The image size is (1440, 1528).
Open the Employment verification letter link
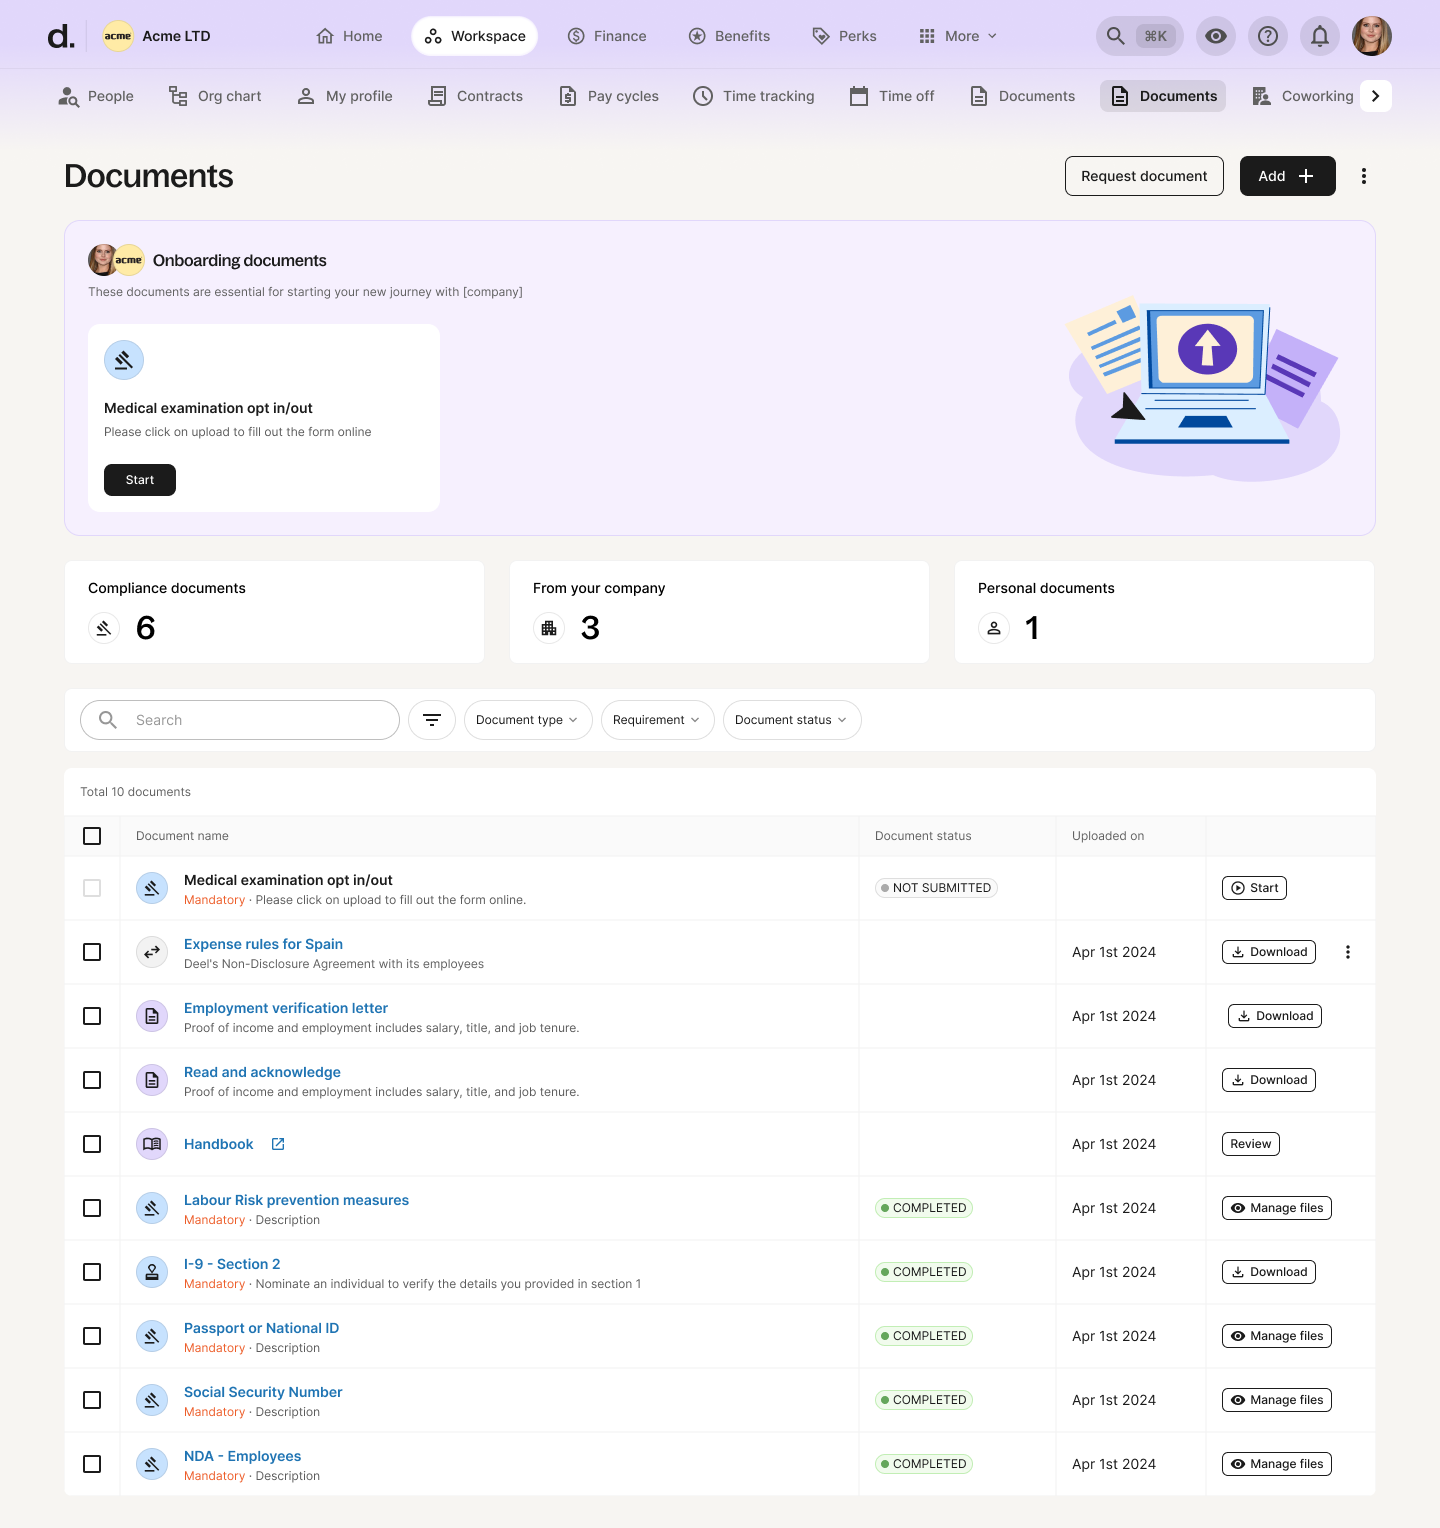tap(286, 1008)
